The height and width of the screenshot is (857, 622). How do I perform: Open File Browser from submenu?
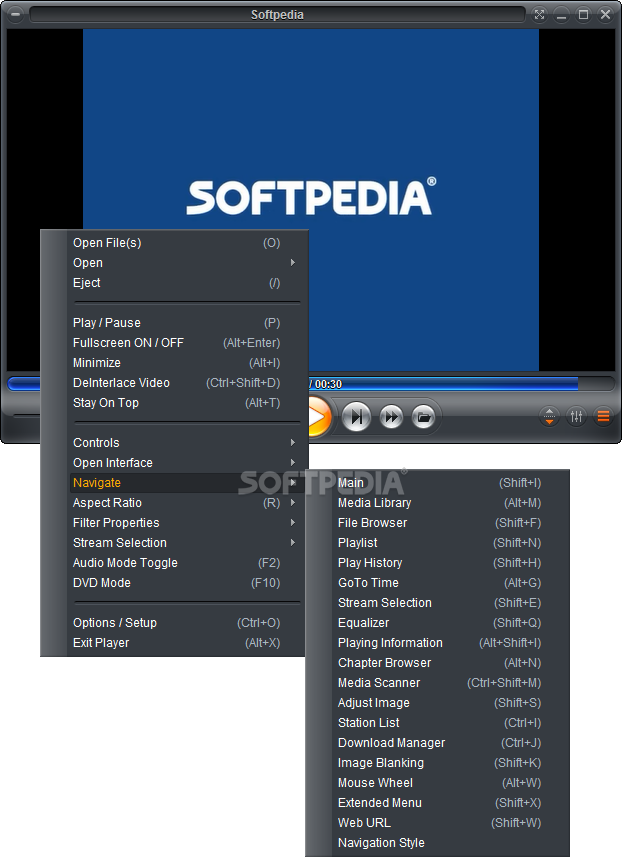click(x=450, y=523)
